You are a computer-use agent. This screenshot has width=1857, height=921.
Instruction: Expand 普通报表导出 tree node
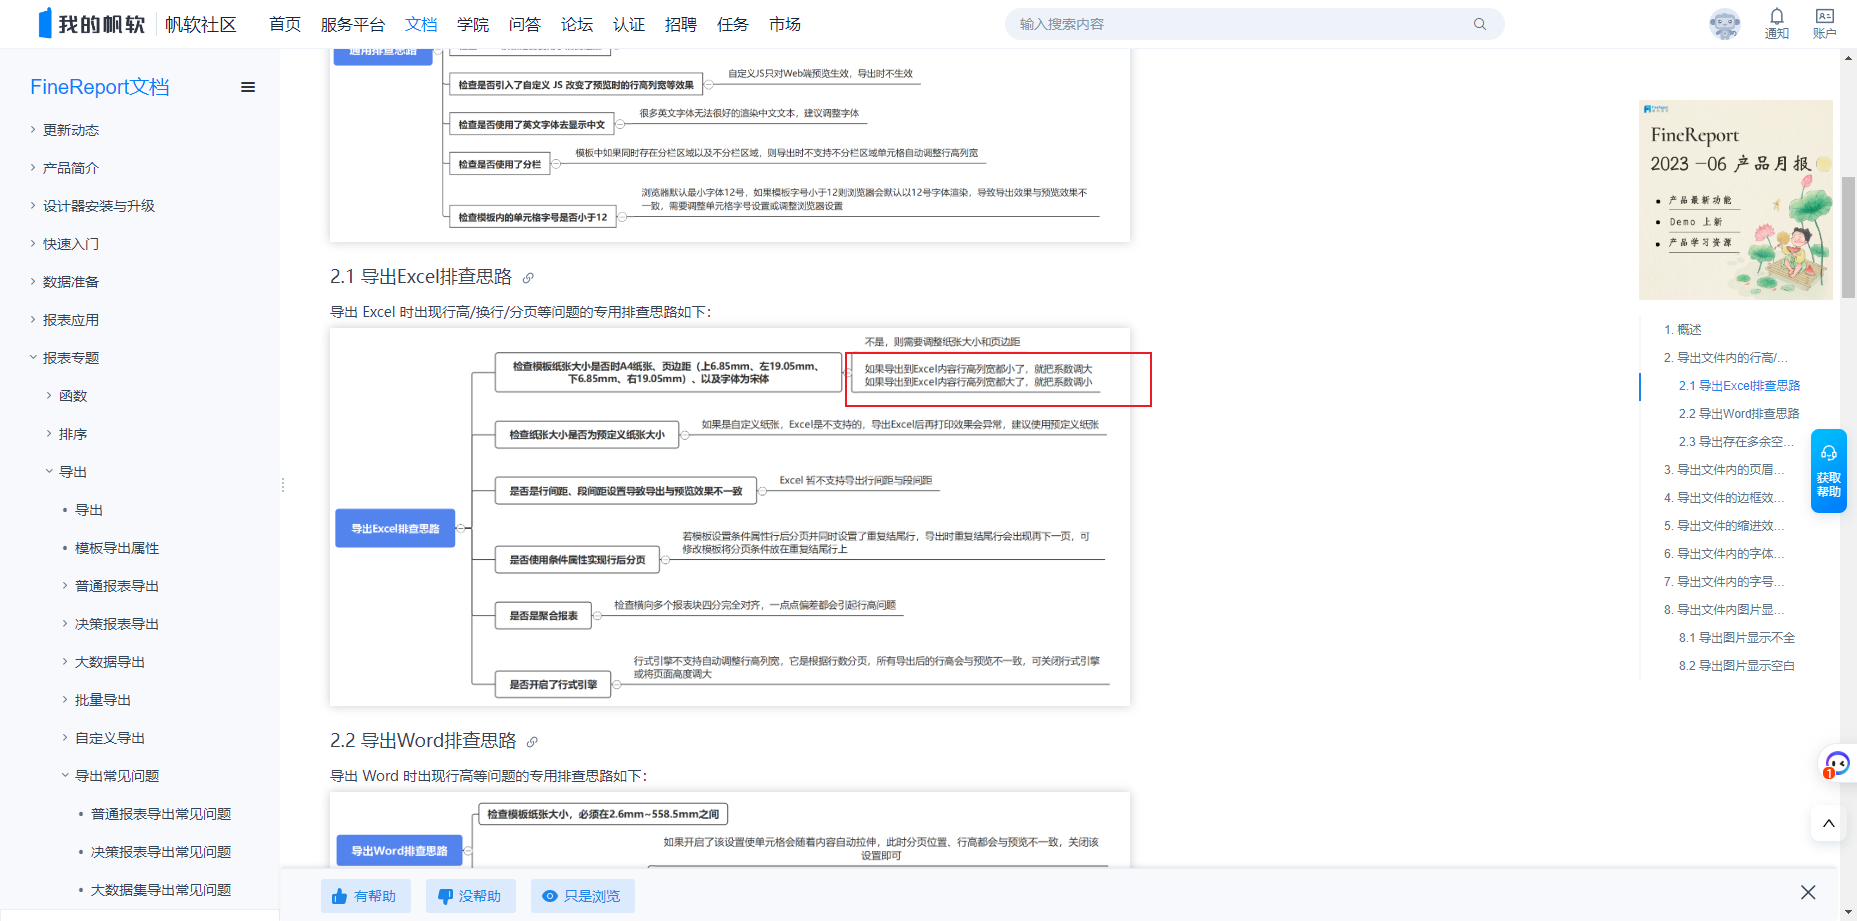(x=65, y=585)
